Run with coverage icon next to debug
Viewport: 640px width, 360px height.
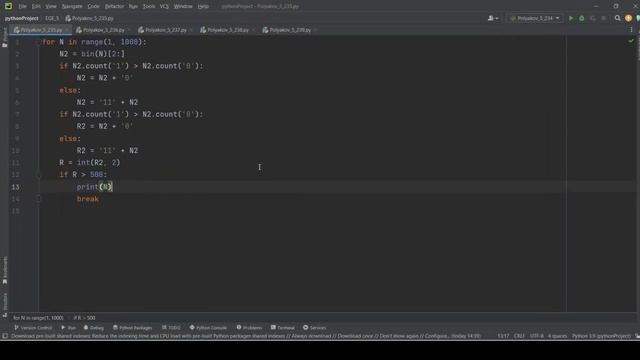593,18
